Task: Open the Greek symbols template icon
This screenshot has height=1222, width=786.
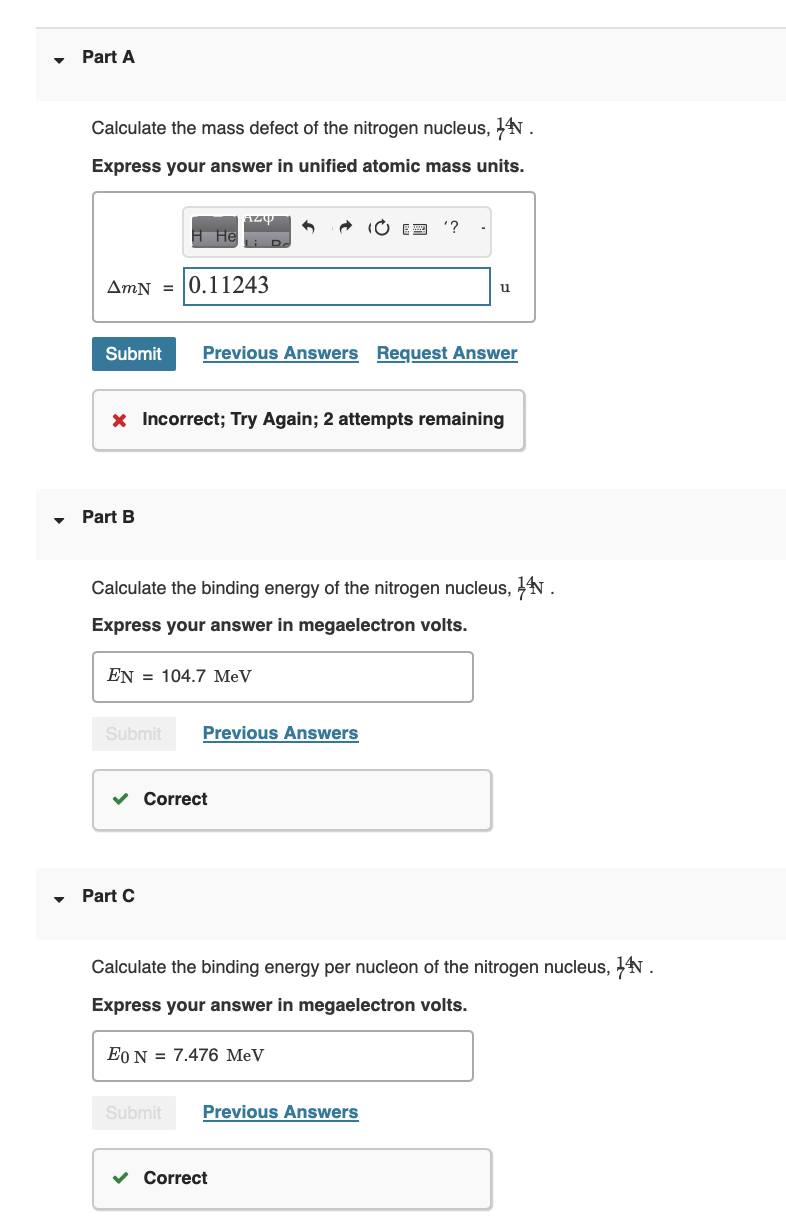Action: click(x=264, y=232)
